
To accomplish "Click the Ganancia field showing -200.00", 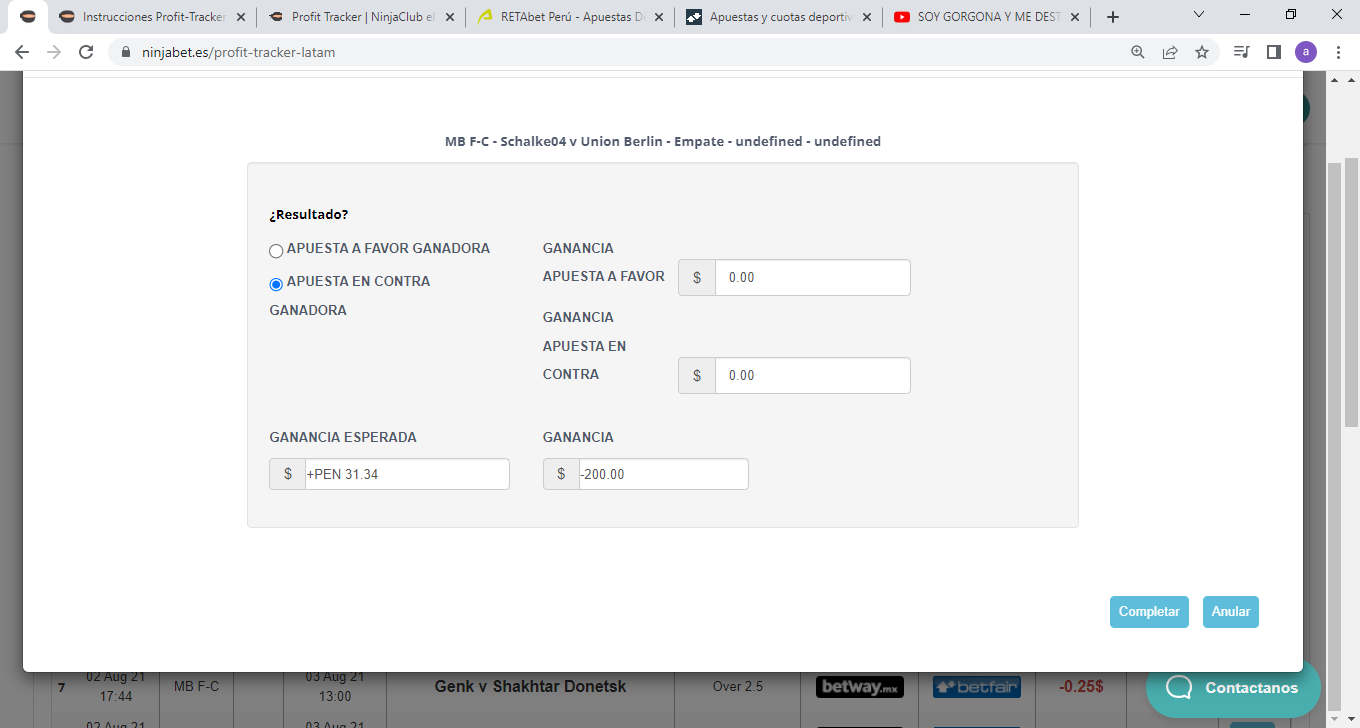I will pos(663,474).
